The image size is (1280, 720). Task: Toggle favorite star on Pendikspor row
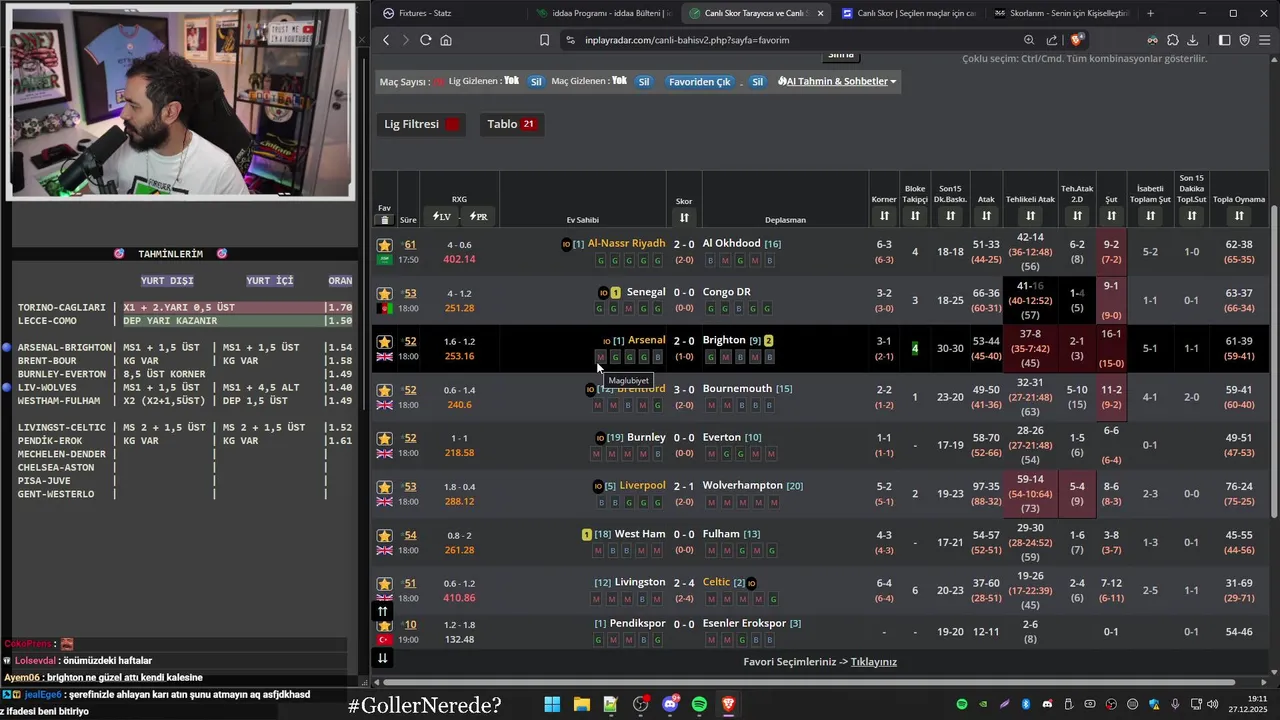(384, 625)
